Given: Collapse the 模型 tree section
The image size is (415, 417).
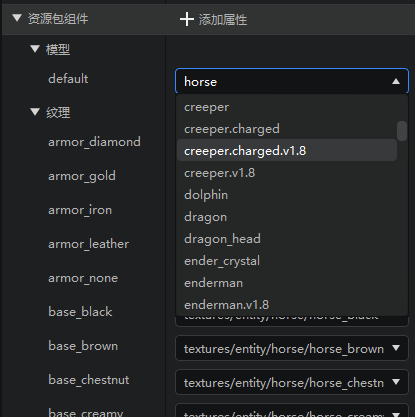Looking at the screenshot, I should tap(35, 49).
